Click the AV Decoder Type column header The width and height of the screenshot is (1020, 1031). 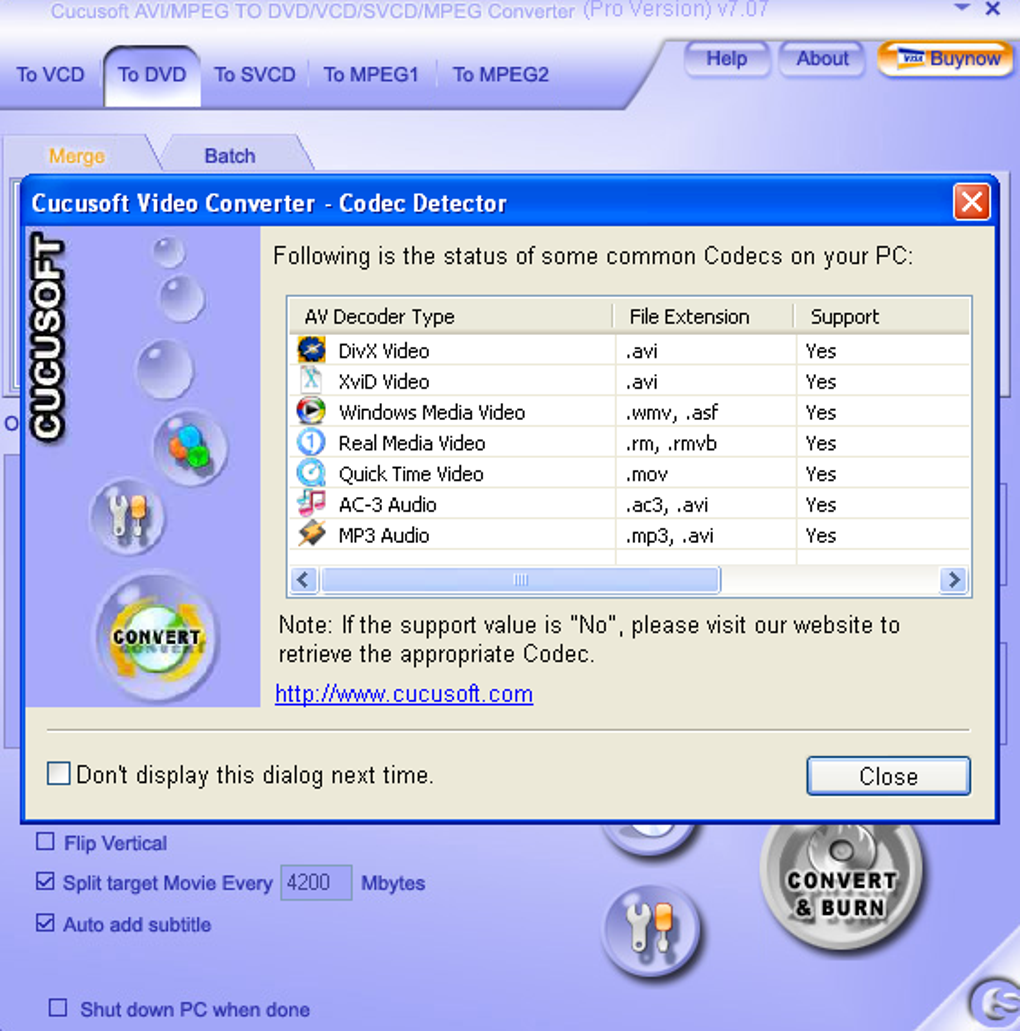click(451, 316)
